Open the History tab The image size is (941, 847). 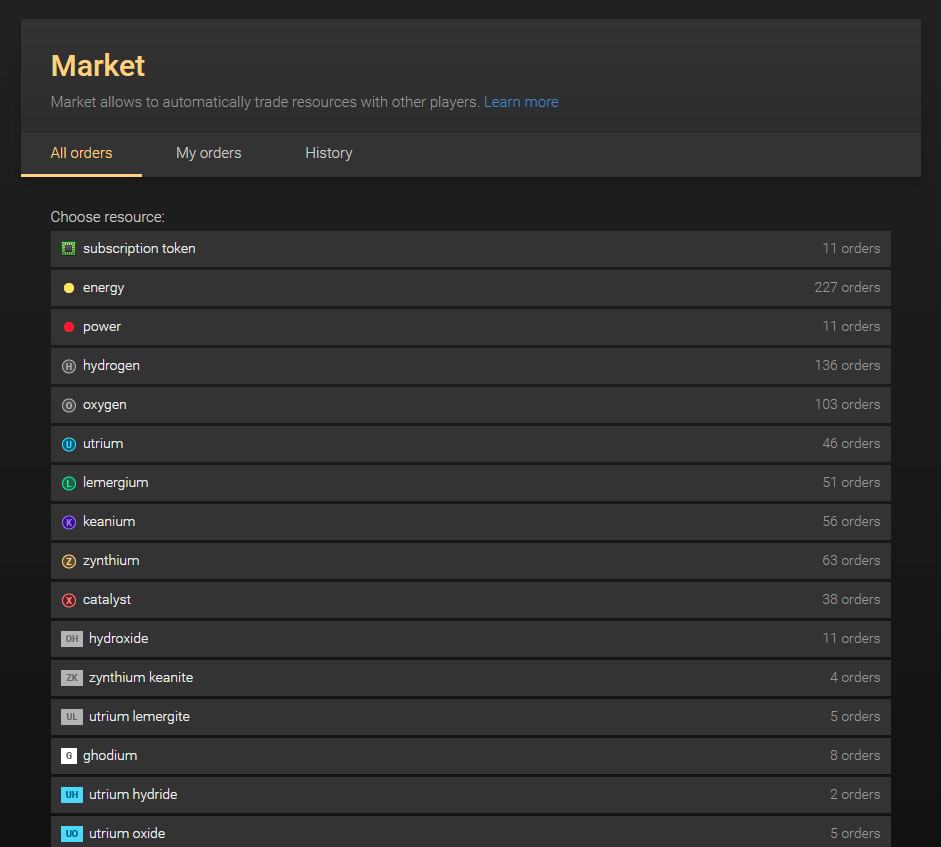click(x=328, y=153)
